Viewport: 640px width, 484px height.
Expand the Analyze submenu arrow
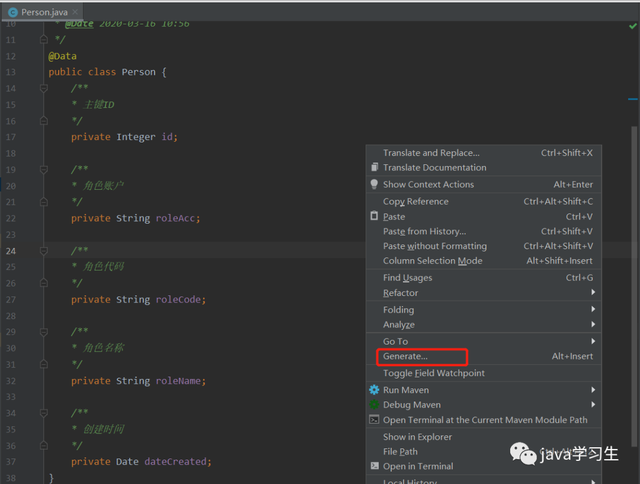pyautogui.click(x=593, y=324)
